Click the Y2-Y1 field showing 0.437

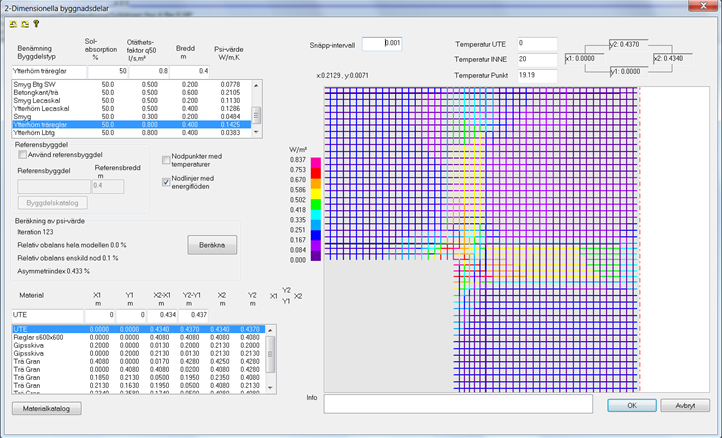(x=193, y=315)
